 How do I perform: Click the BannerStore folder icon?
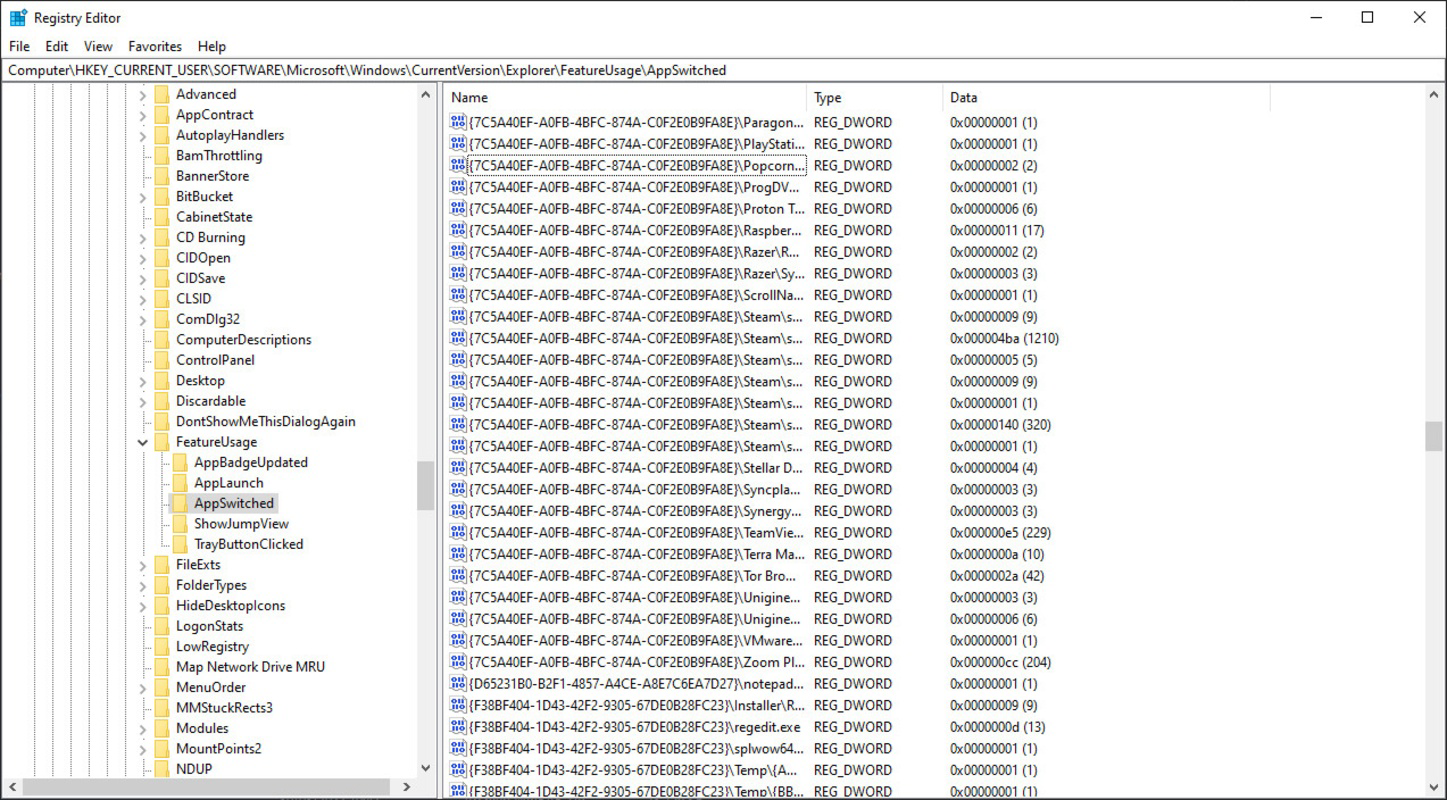pyautogui.click(x=161, y=176)
